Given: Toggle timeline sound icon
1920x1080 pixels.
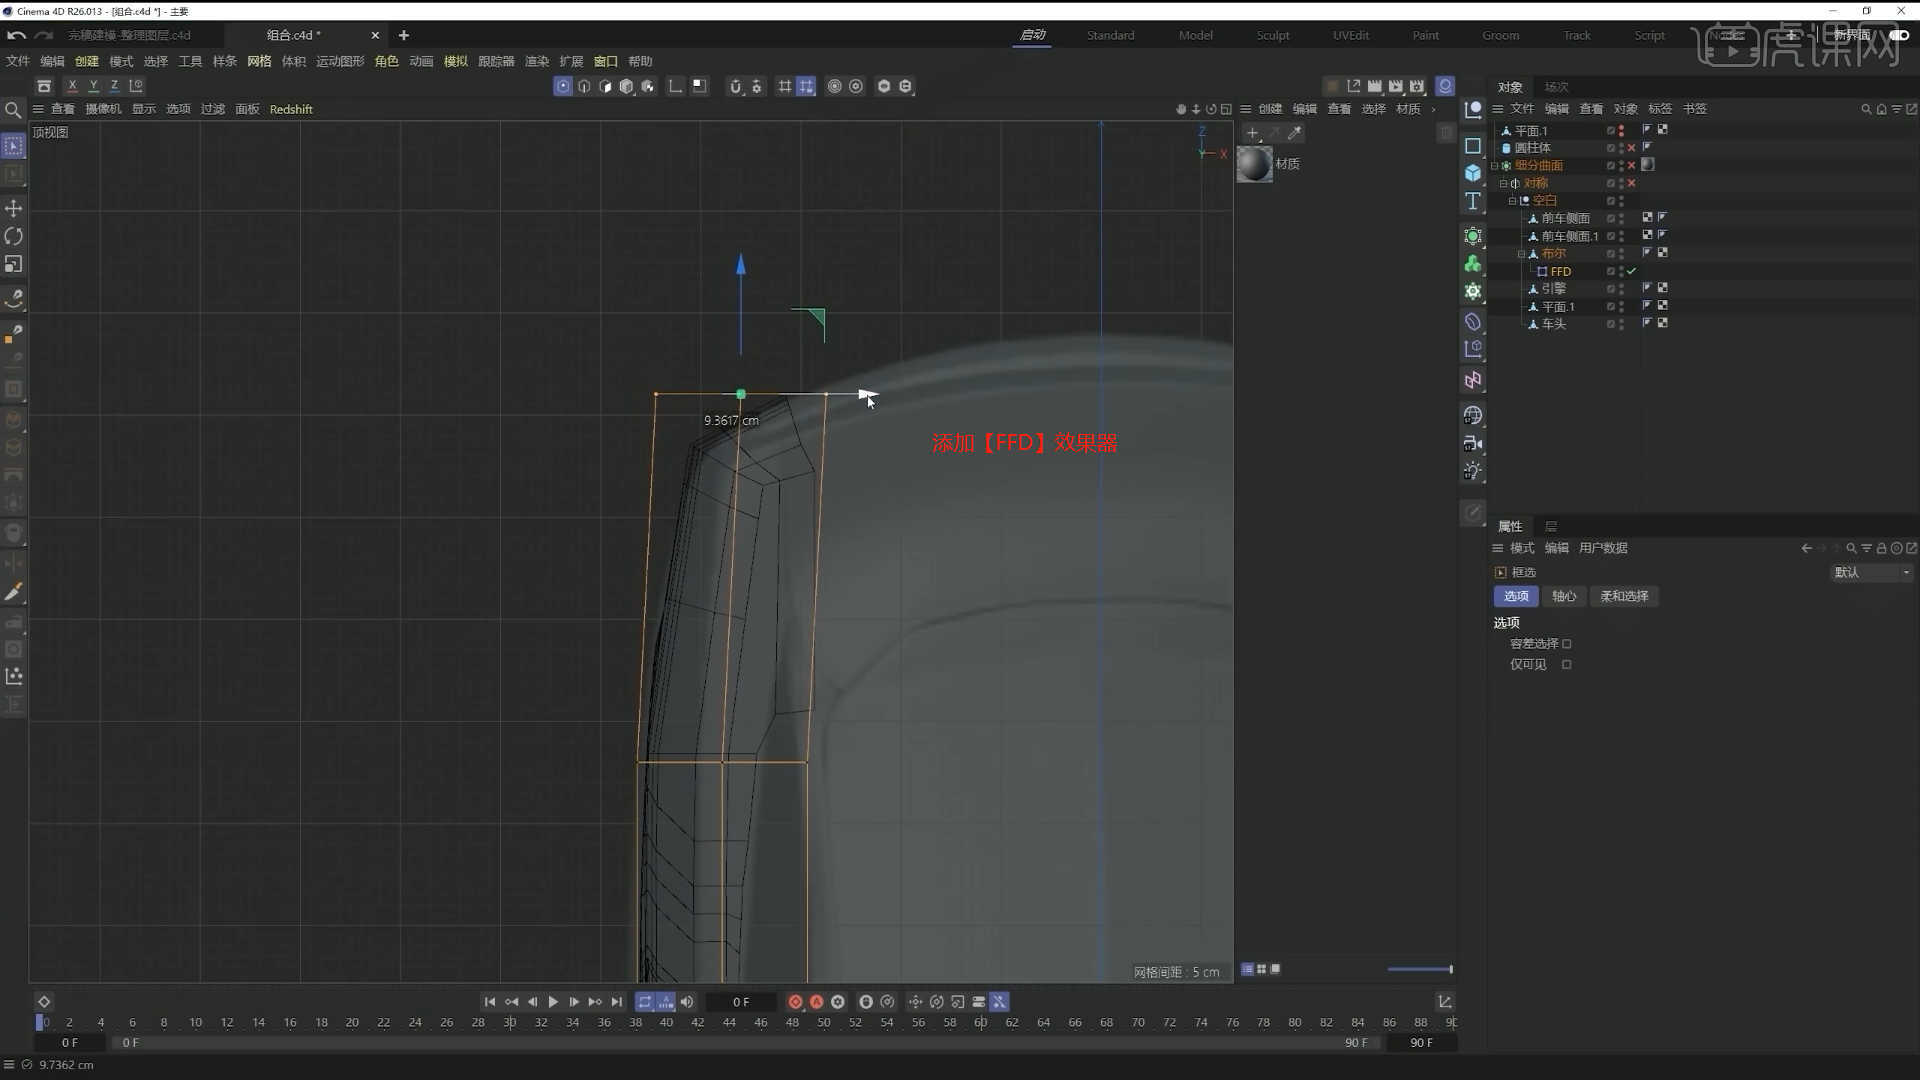Looking at the screenshot, I should pyautogui.click(x=687, y=1002).
